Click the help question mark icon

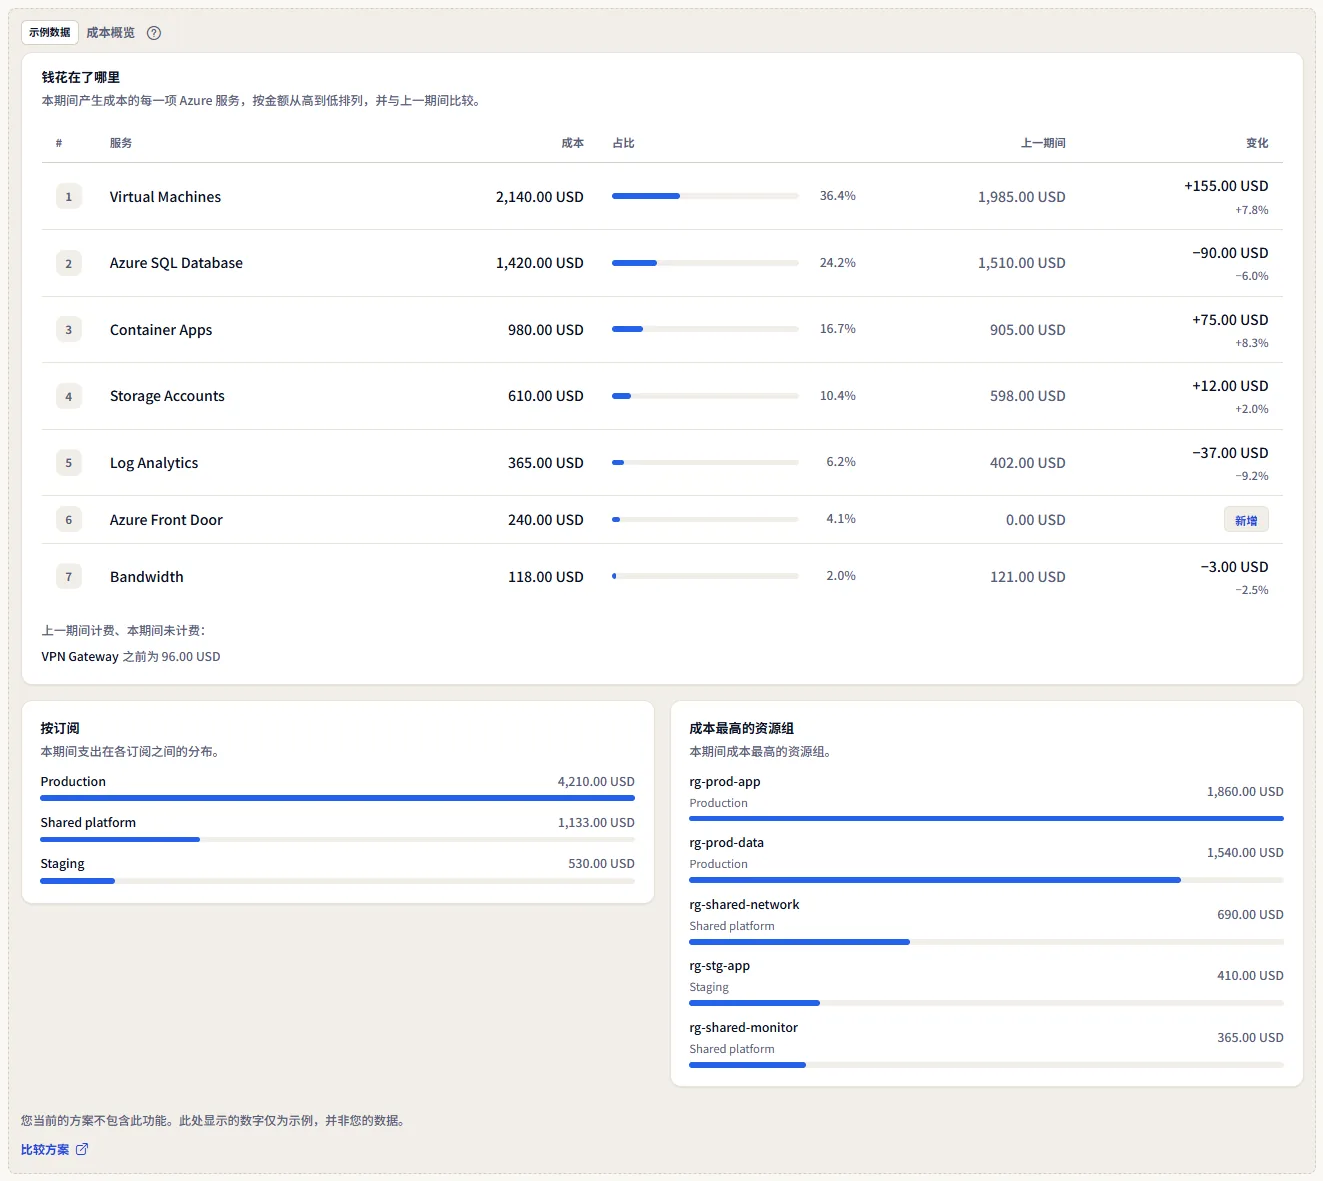click(x=154, y=33)
